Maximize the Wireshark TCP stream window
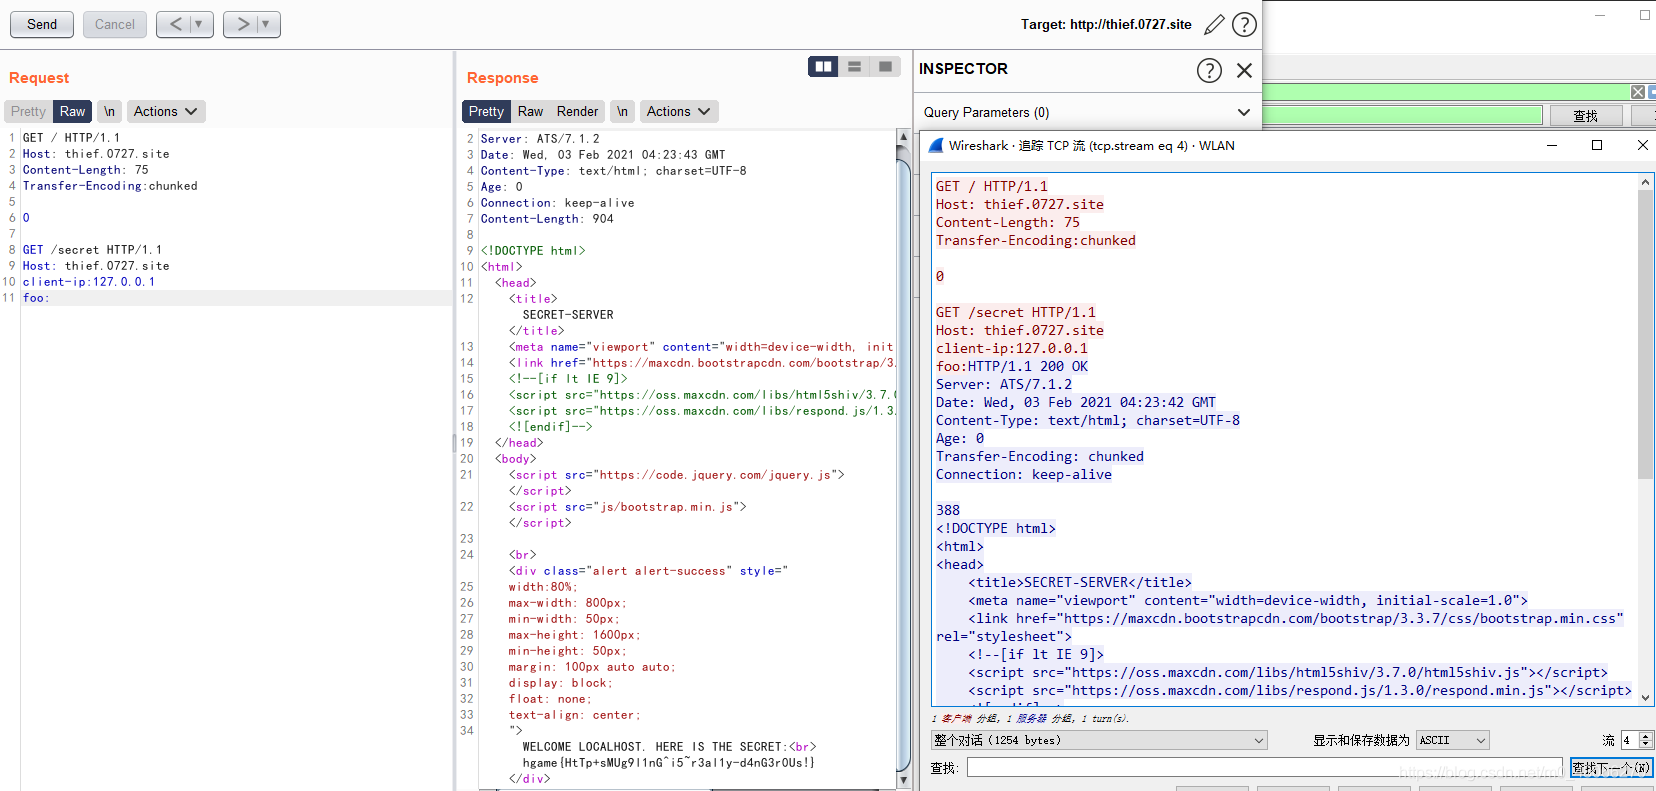This screenshot has height=791, width=1656. pyautogui.click(x=1597, y=145)
